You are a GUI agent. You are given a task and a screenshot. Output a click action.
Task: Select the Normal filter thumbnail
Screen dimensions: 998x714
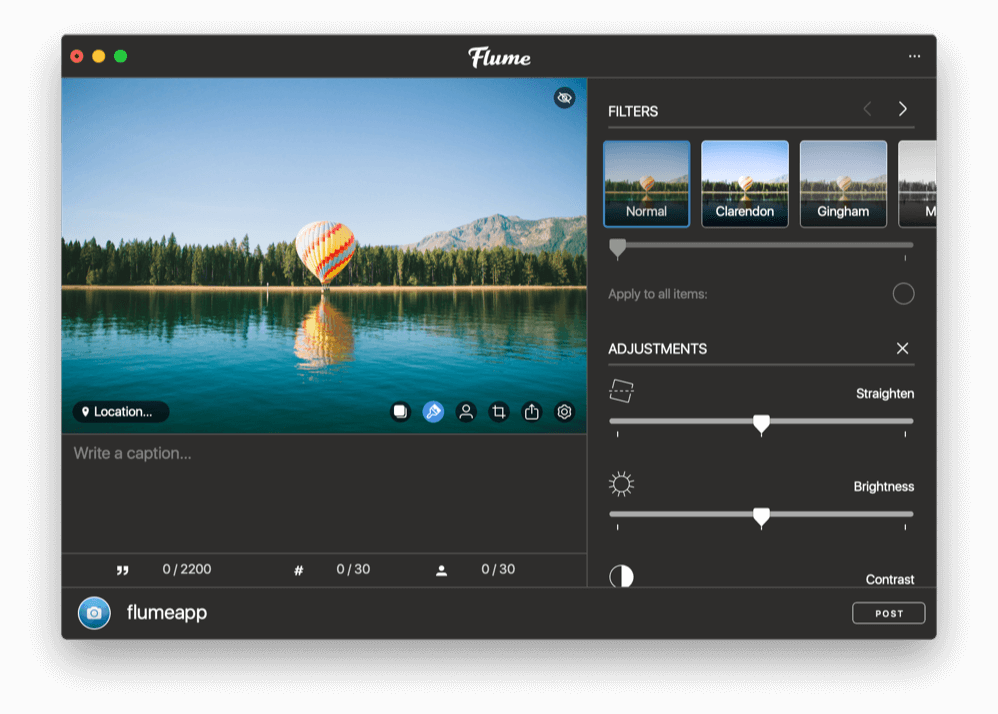pyautogui.click(x=647, y=184)
